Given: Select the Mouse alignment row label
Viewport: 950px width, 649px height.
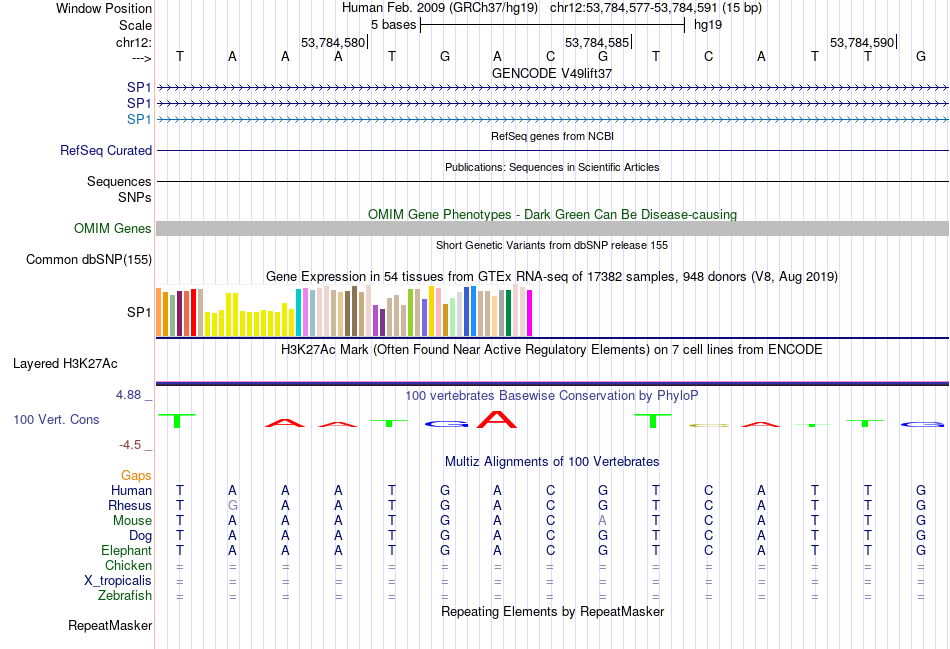Looking at the screenshot, I should click(132, 521).
